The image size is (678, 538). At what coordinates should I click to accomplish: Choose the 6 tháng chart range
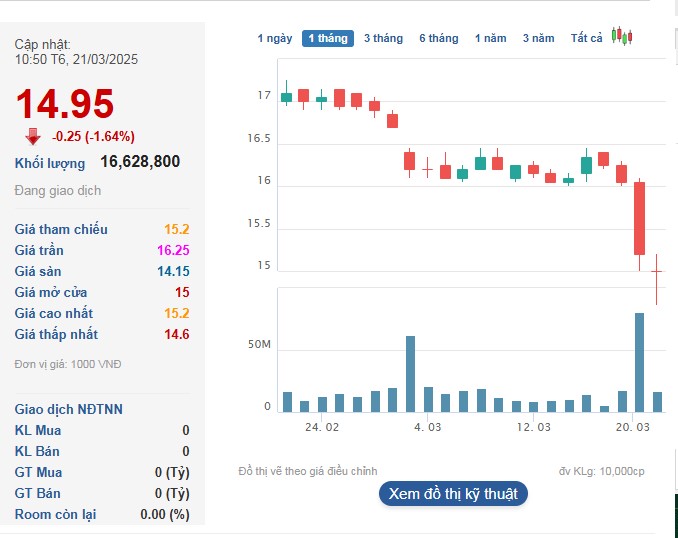(438, 38)
